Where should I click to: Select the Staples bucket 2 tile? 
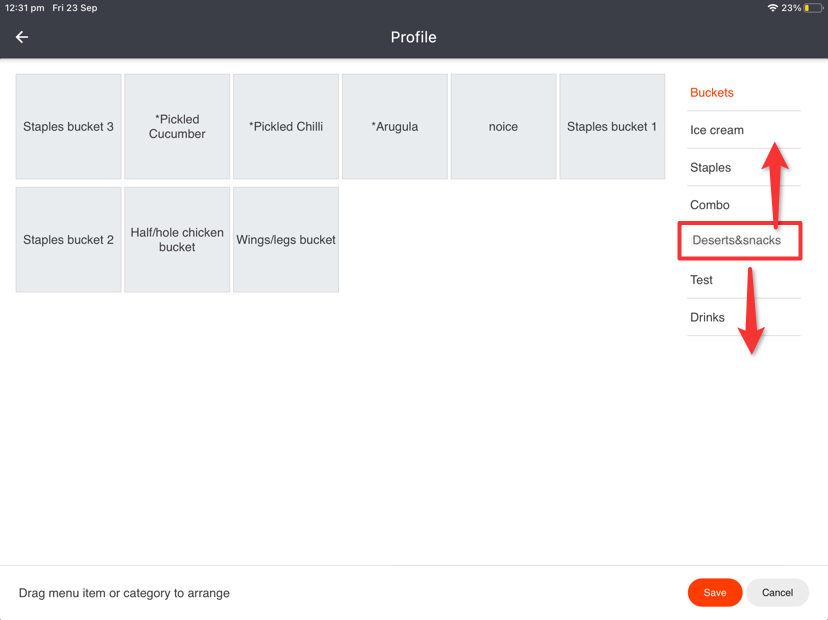(x=68, y=240)
